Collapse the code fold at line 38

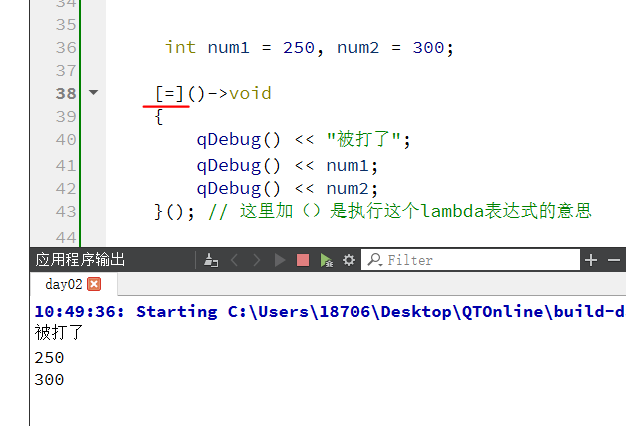coord(93,93)
